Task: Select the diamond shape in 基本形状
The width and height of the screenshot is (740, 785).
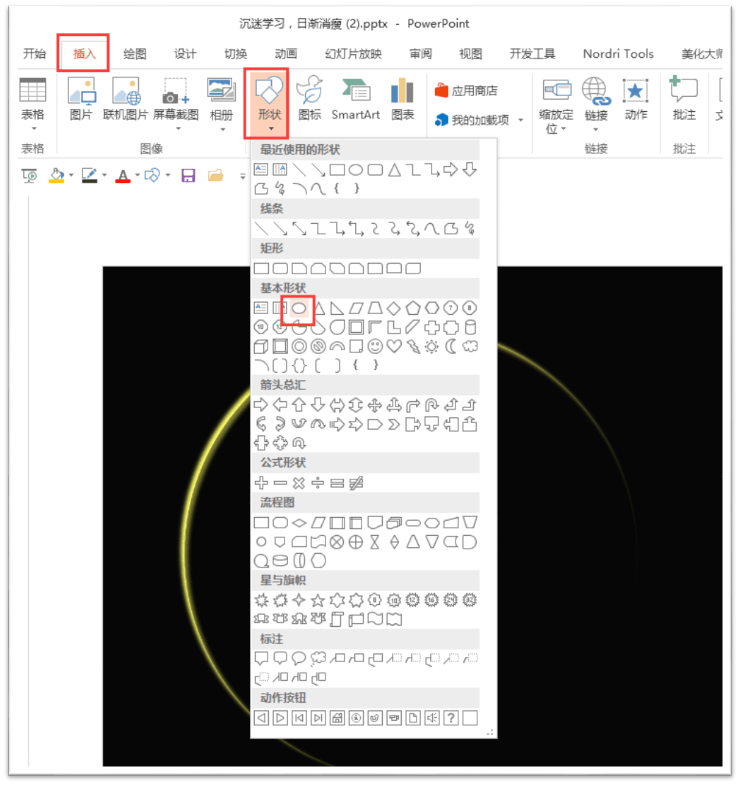Action: tap(394, 308)
